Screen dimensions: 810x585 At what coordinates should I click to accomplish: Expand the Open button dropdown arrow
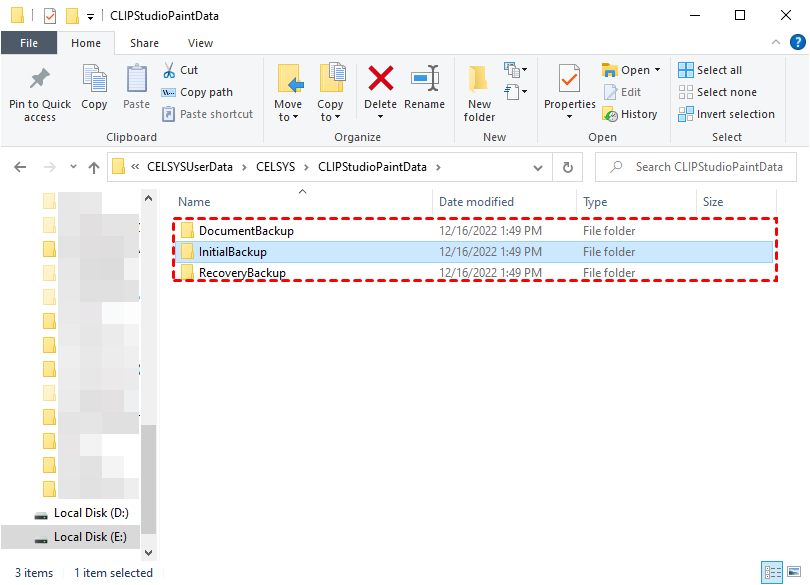pos(655,69)
